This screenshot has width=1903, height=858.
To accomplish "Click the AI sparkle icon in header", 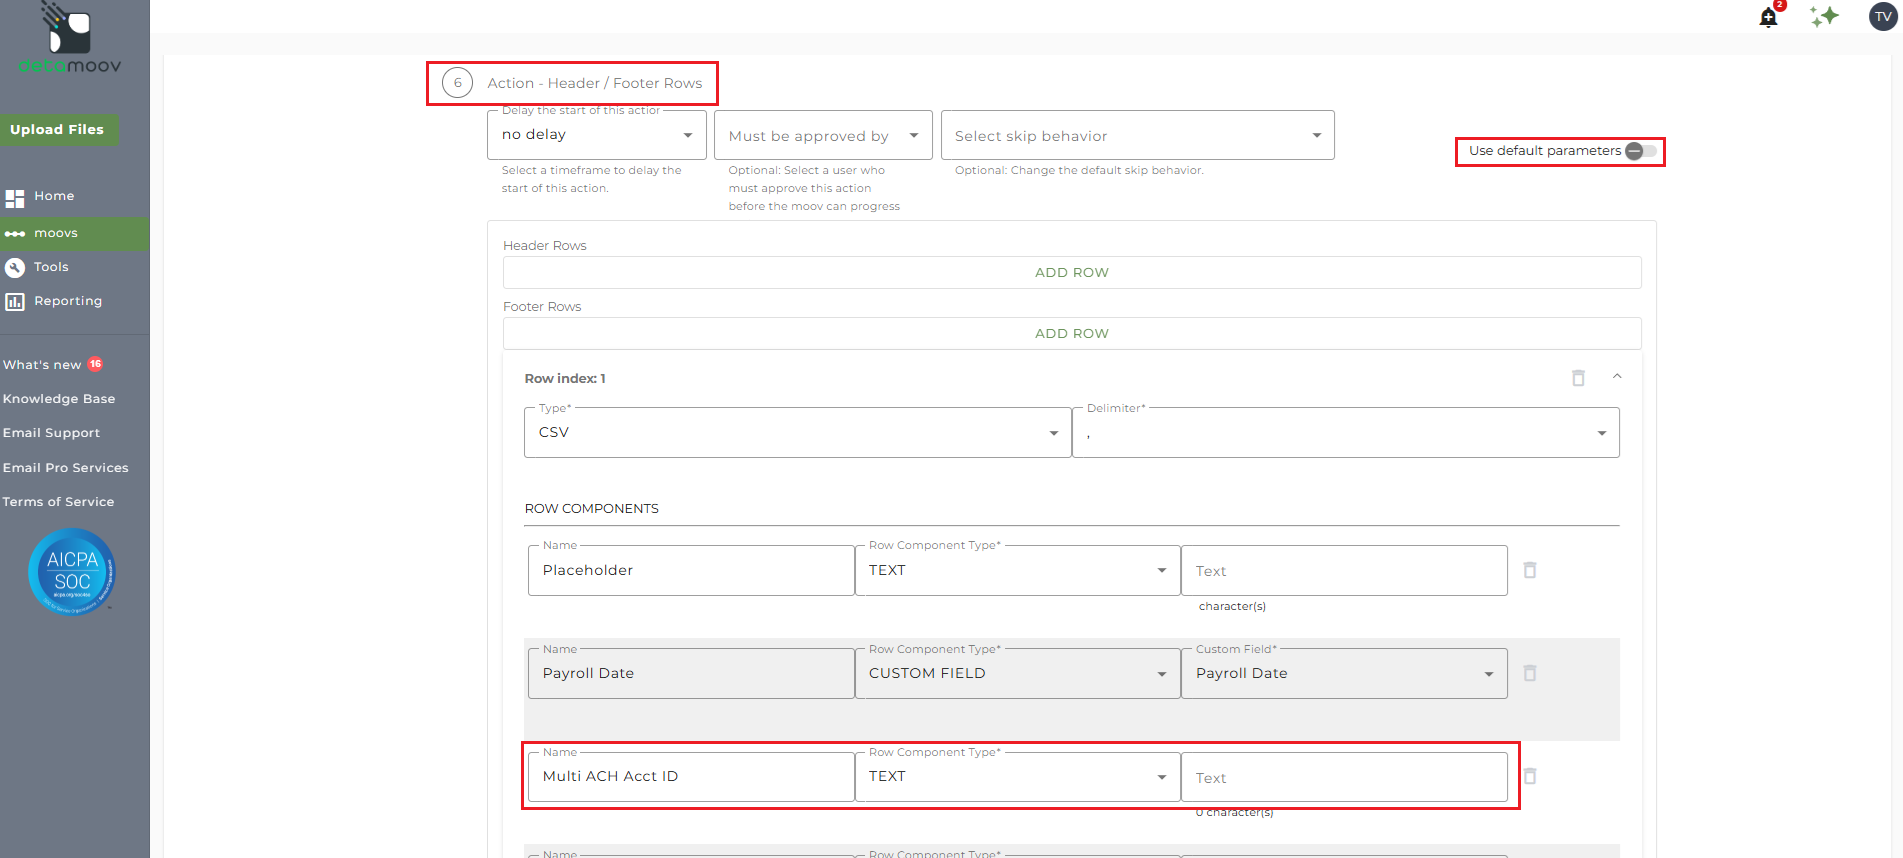I will click(x=1824, y=16).
